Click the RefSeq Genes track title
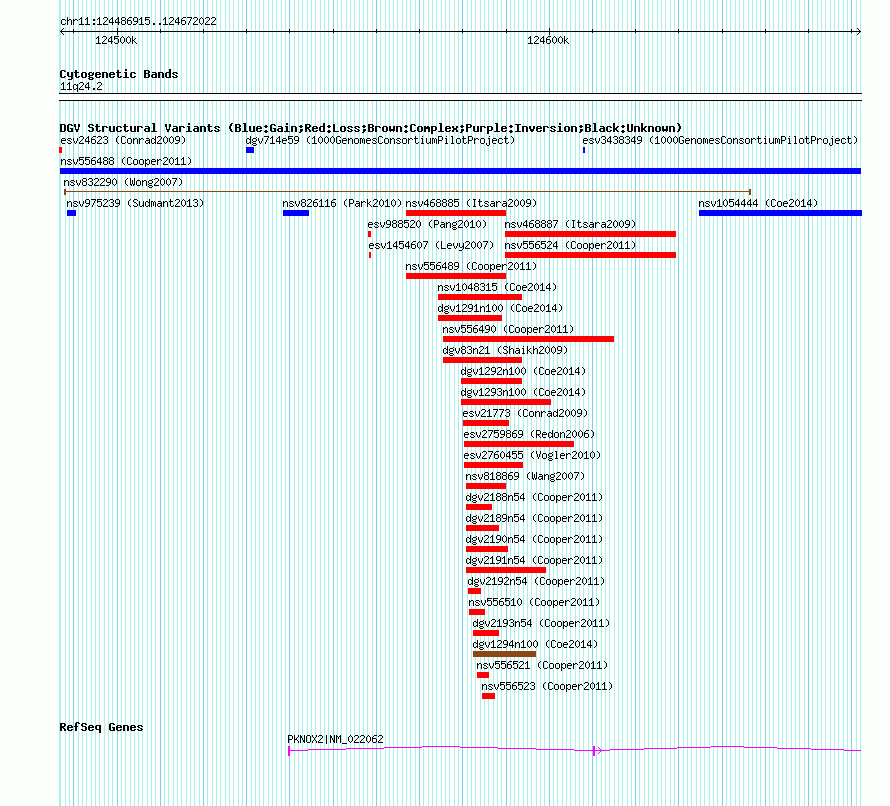The image size is (890, 806). [101, 727]
